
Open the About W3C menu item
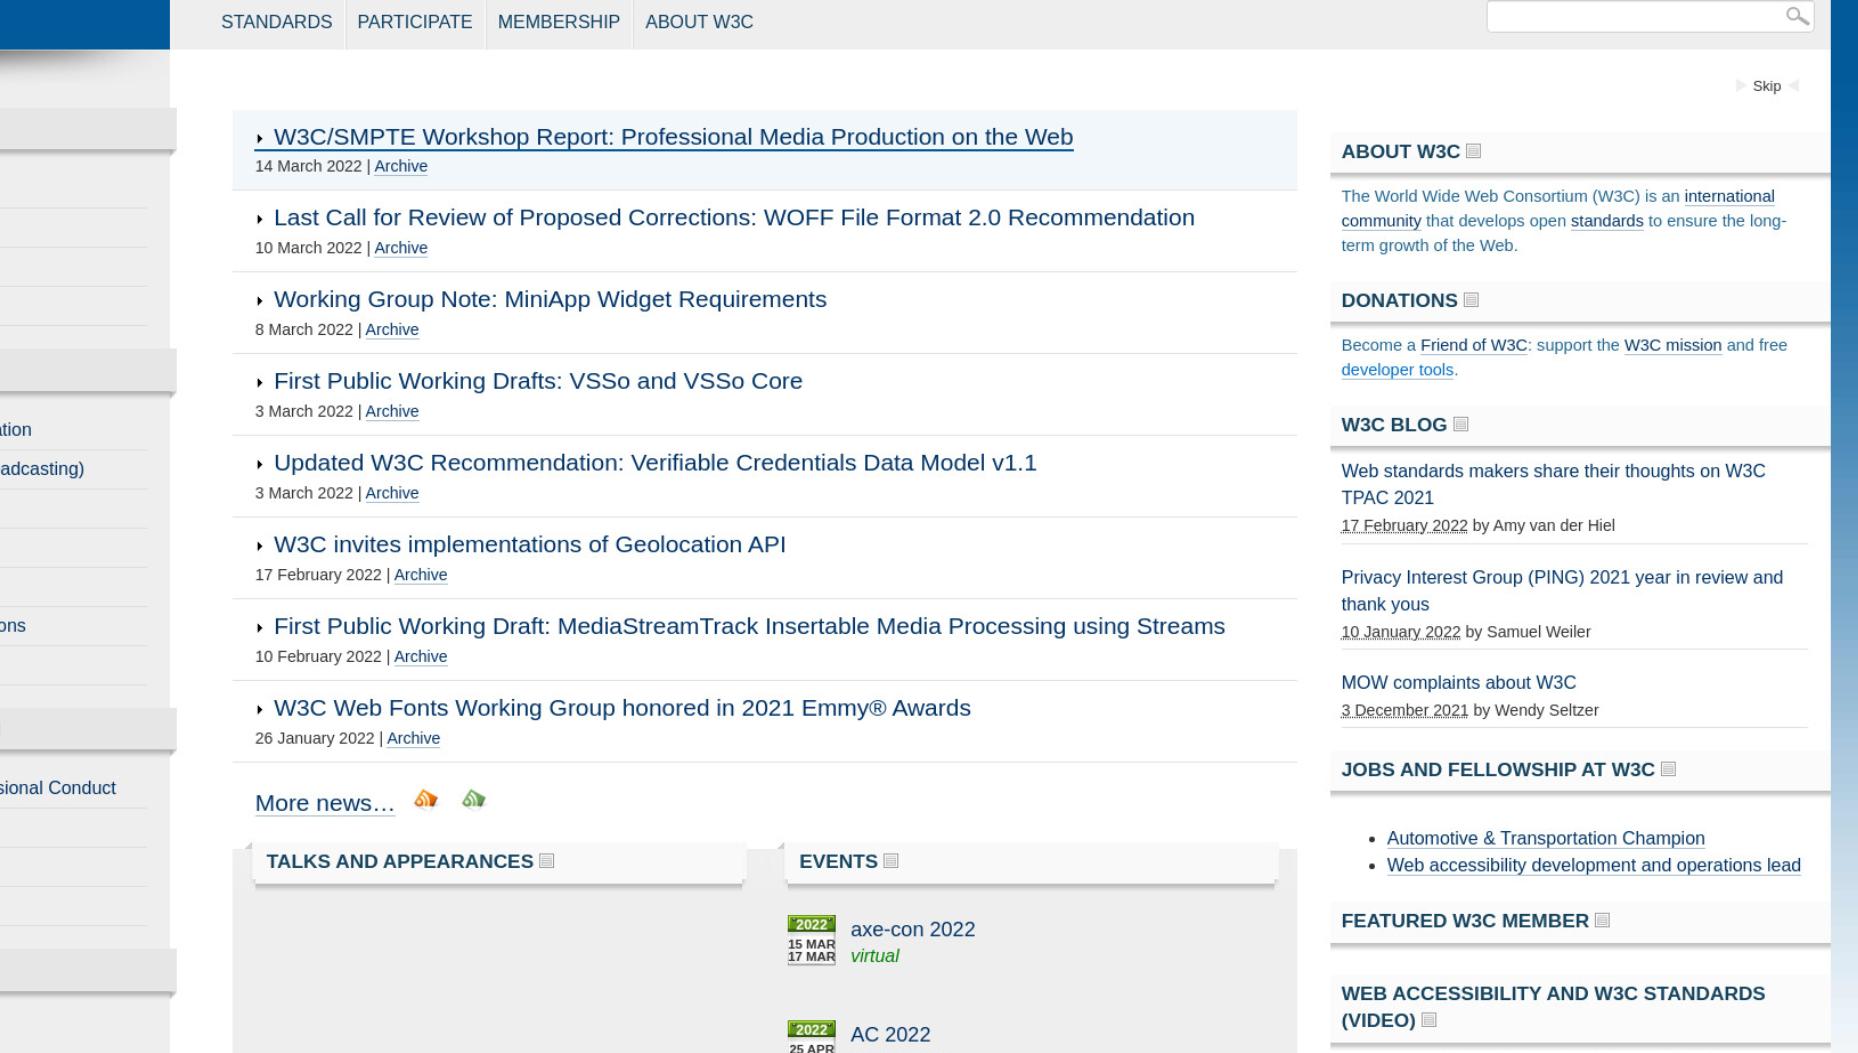[699, 22]
